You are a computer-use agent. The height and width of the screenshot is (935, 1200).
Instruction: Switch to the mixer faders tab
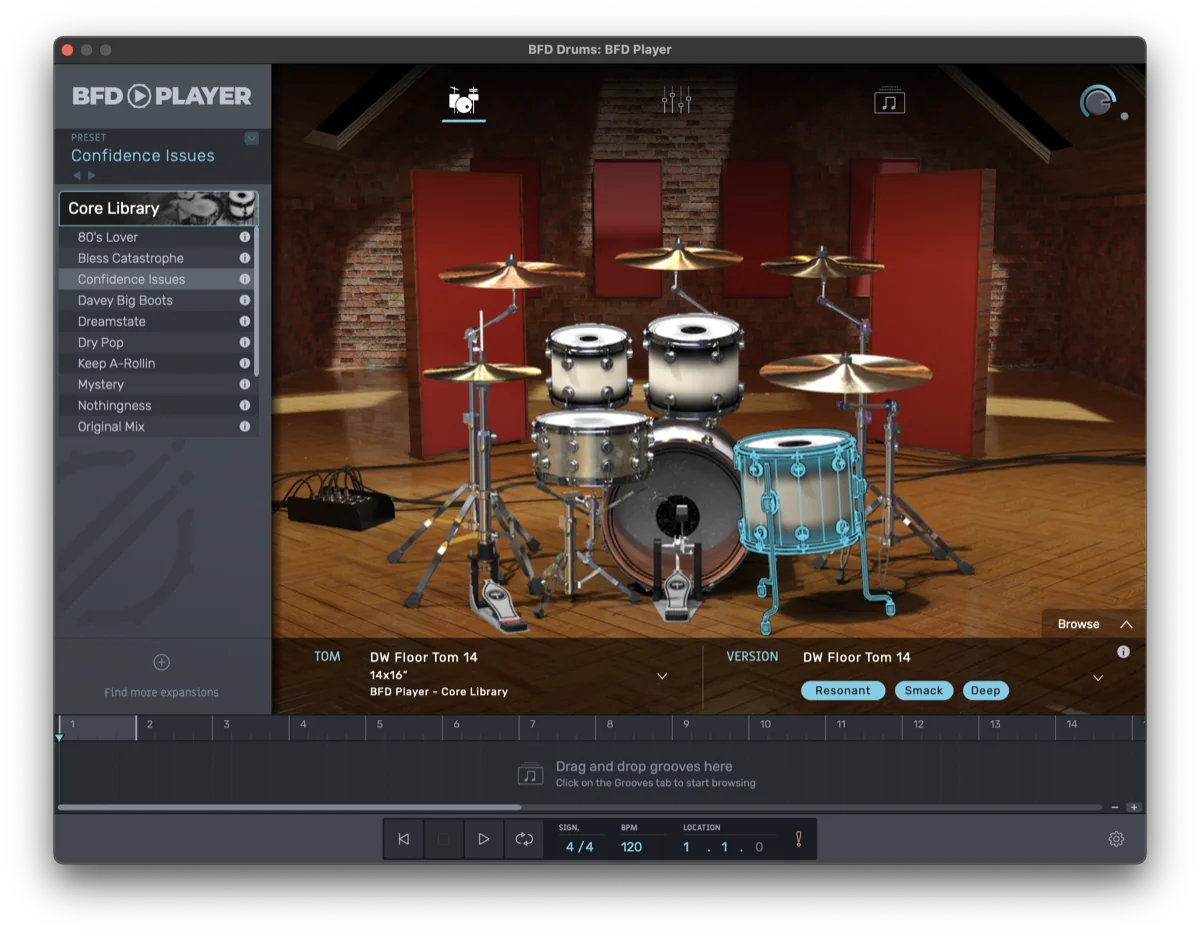coord(676,100)
